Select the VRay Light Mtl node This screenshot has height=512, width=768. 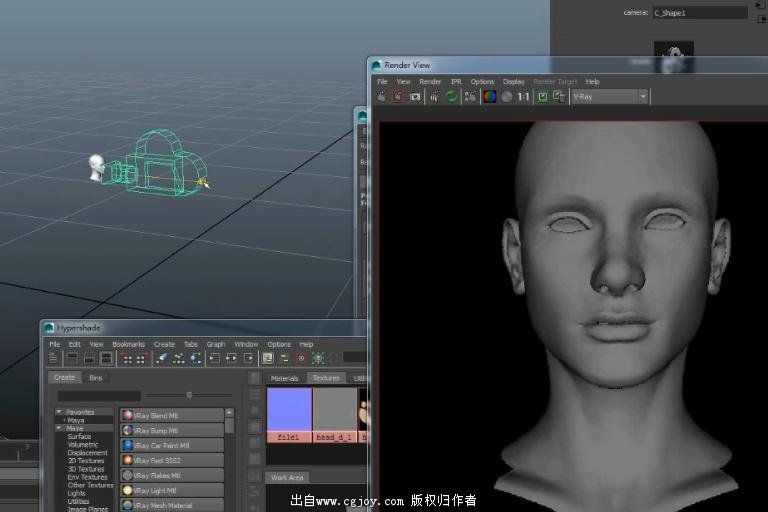(171, 490)
